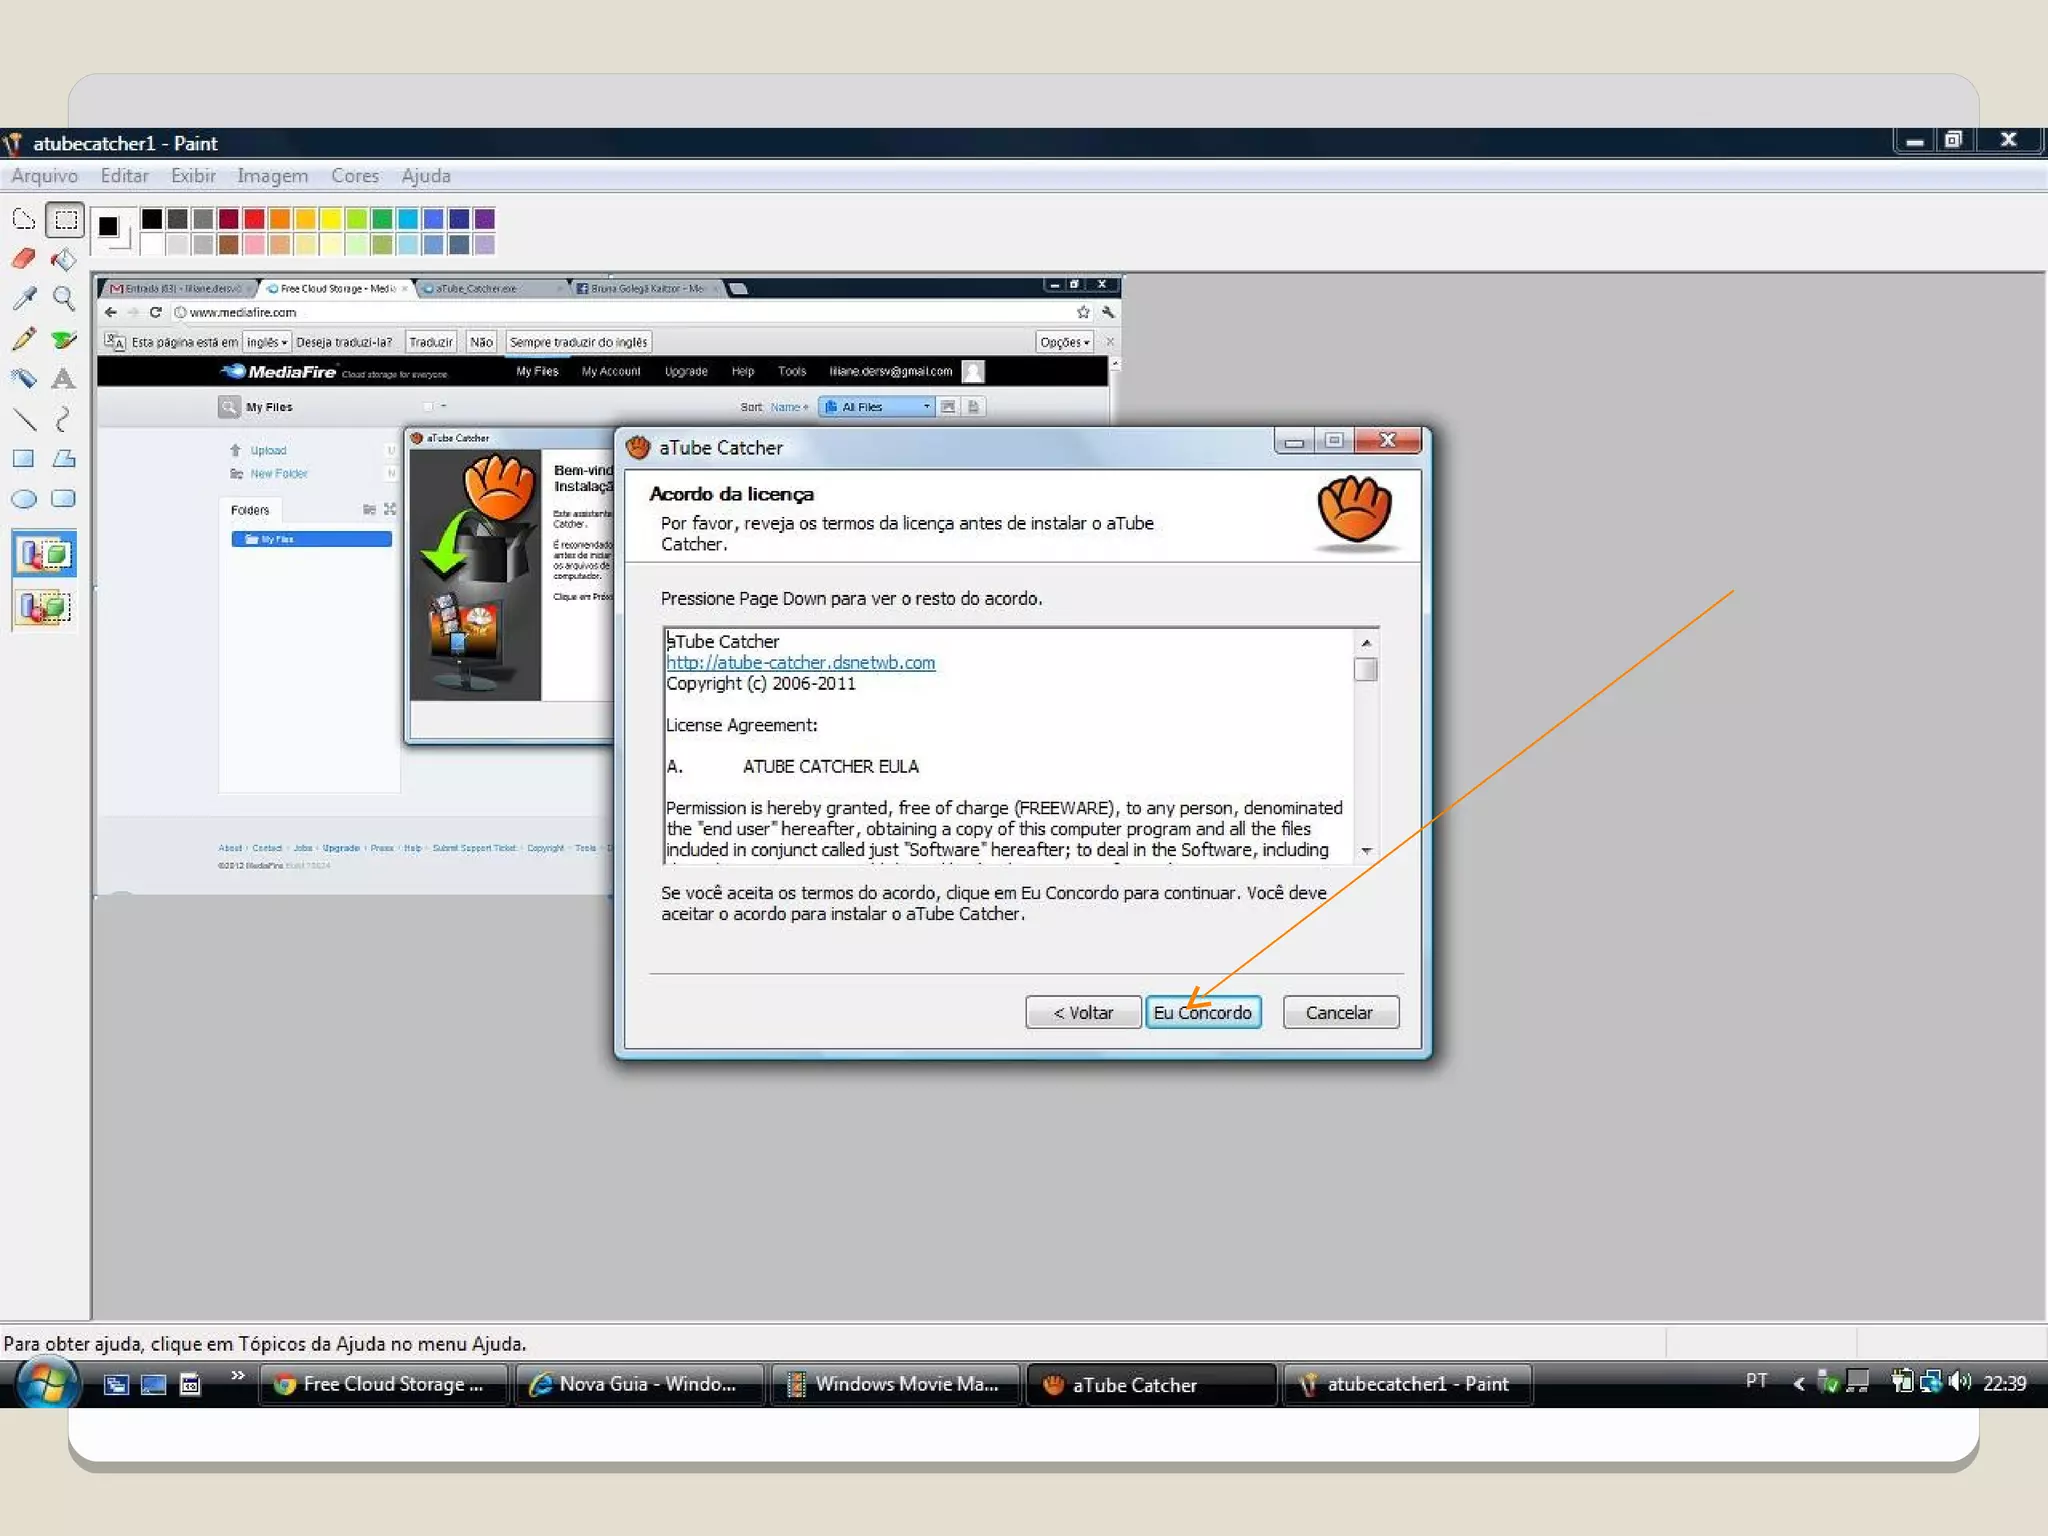Click the Eu Concordo button
This screenshot has width=2048, height=1536.
(1202, 1012)
